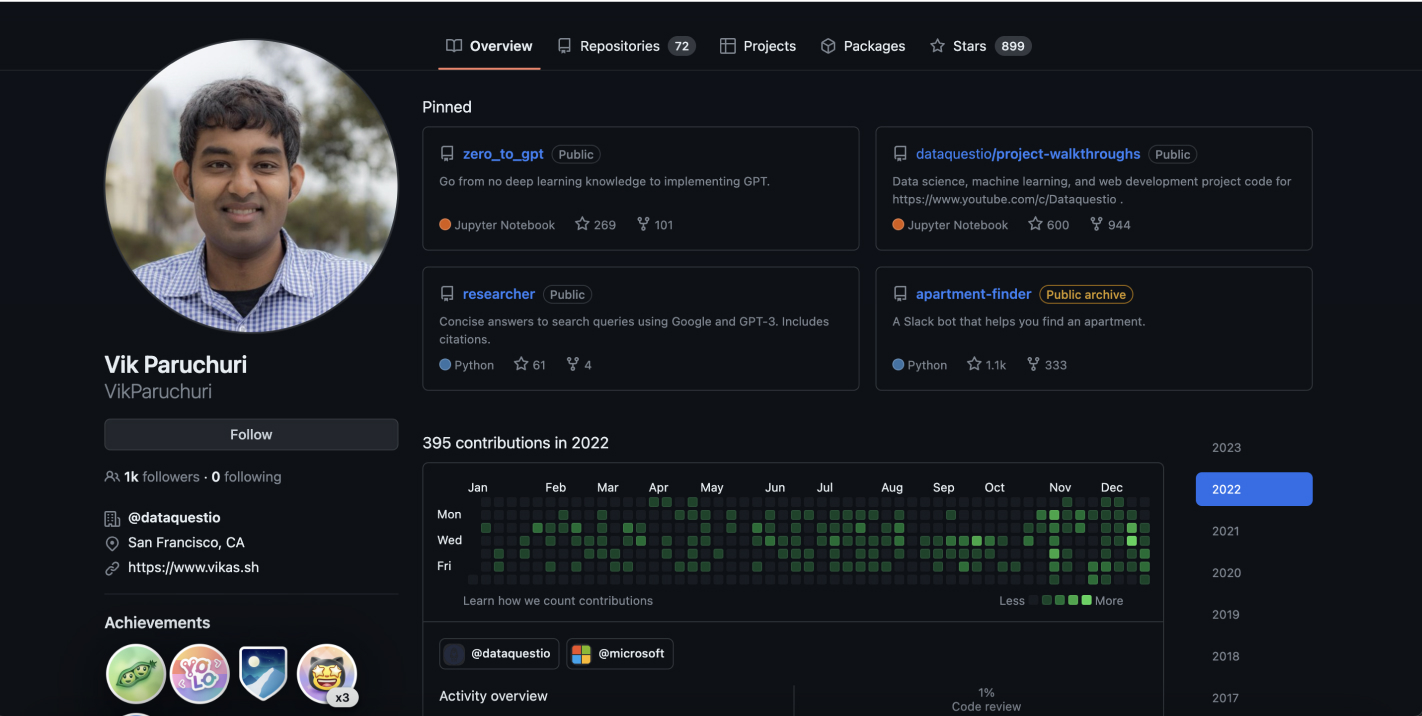1422x716 pixels.
Task: Open the Repositories tab
Action: point(625,46)
